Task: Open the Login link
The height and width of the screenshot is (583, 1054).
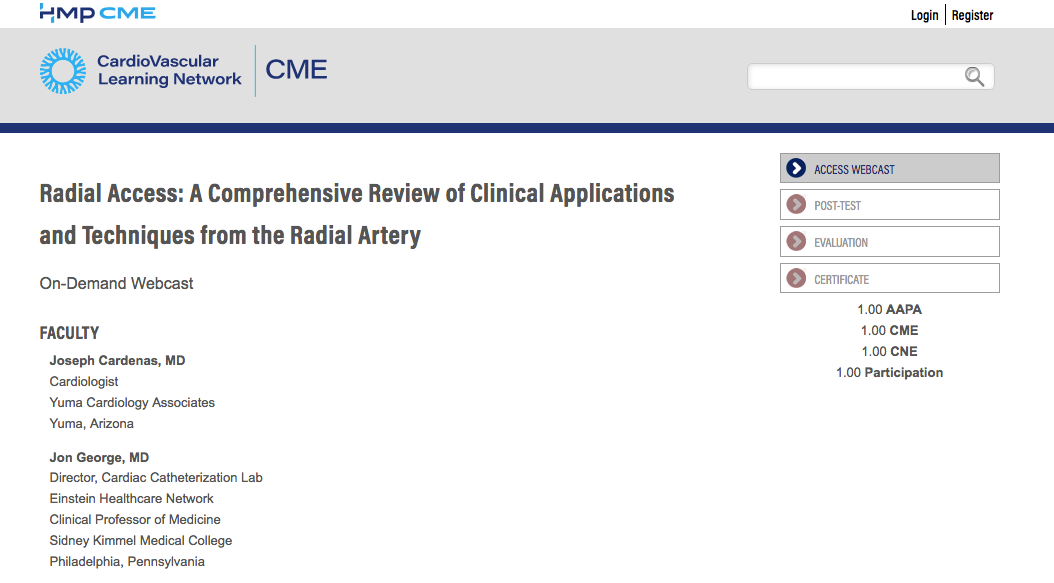Action: click(924, 15)
